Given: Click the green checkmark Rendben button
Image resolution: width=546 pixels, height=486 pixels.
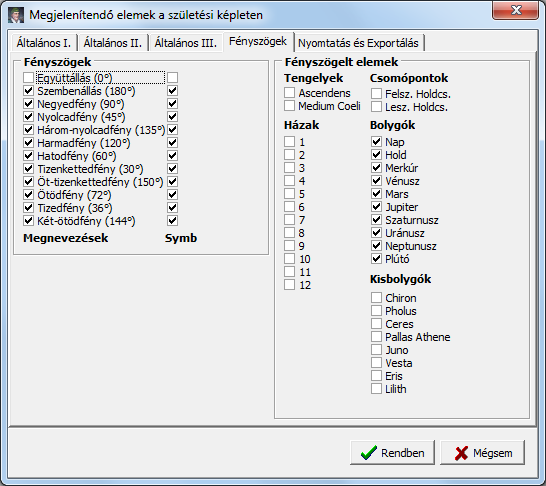Looking at the screenshot, I should coord(392,453).
